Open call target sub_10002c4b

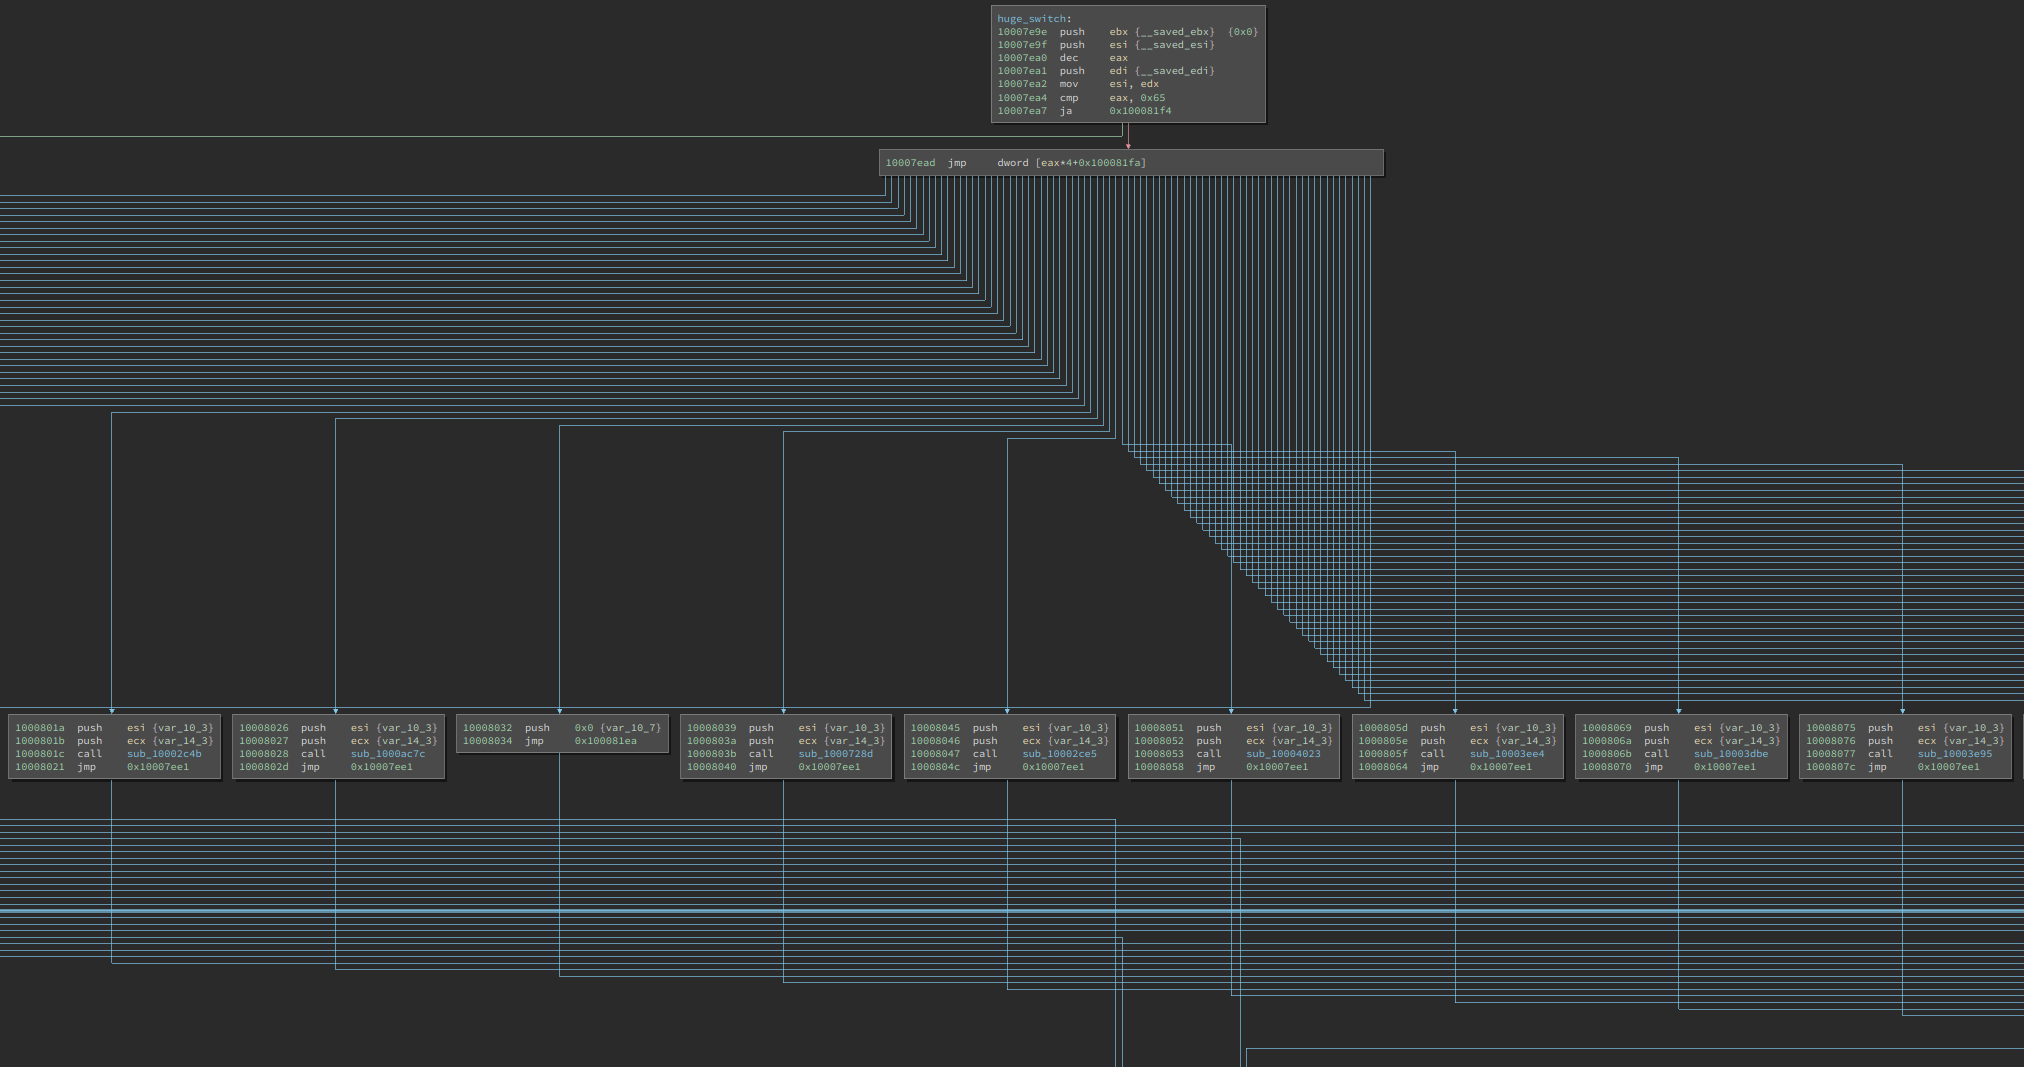click(x=164, y=754)
